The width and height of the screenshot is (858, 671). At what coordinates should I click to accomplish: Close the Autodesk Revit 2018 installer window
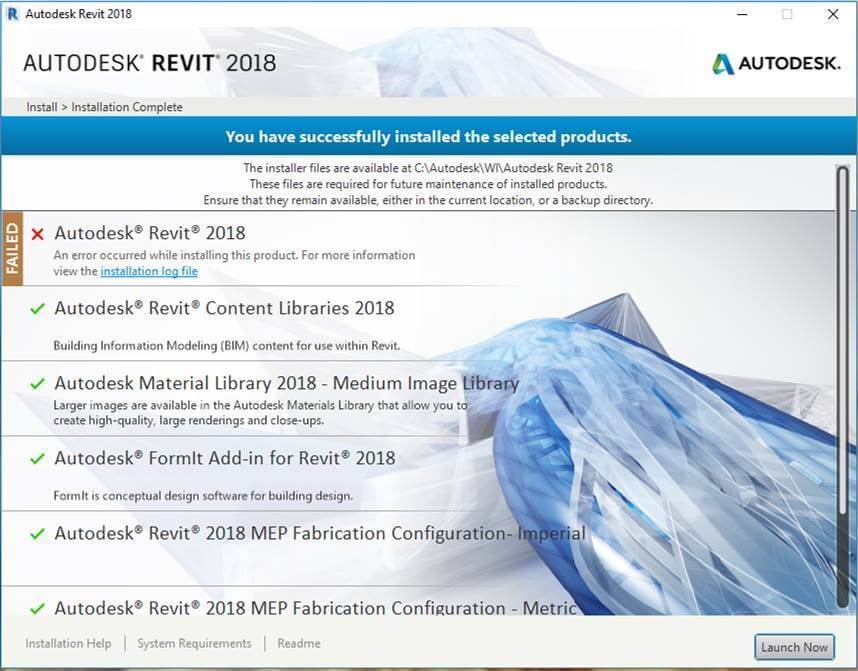[x=833, y=14]
